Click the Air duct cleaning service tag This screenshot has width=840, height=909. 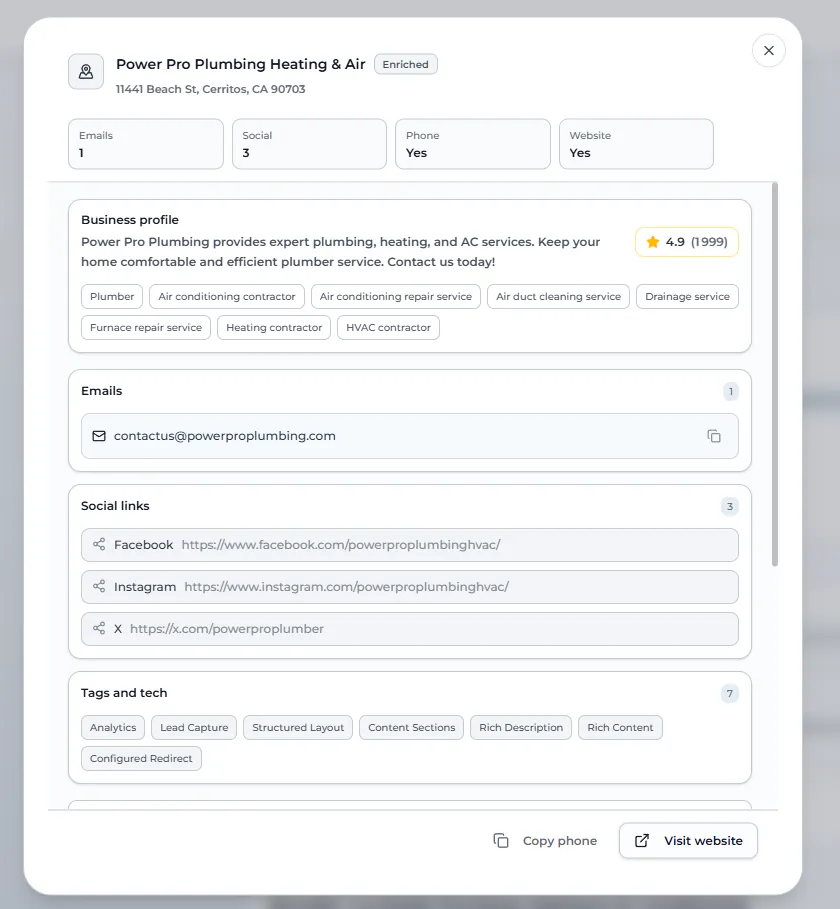coord(558,296)
